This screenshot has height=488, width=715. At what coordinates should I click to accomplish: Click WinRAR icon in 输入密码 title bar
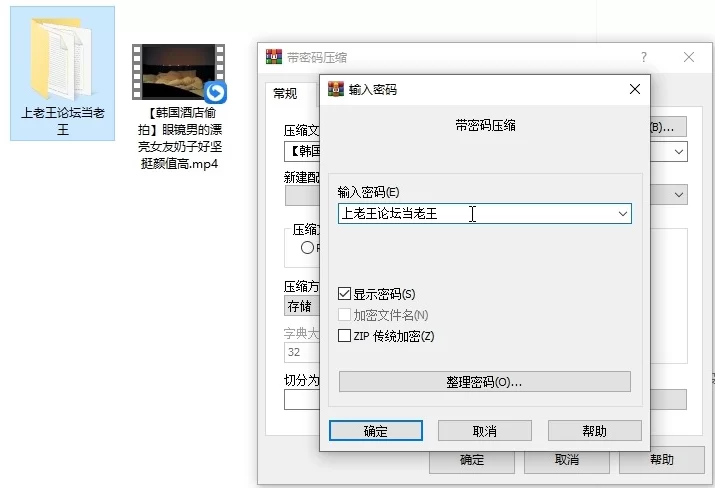point(336,89)
